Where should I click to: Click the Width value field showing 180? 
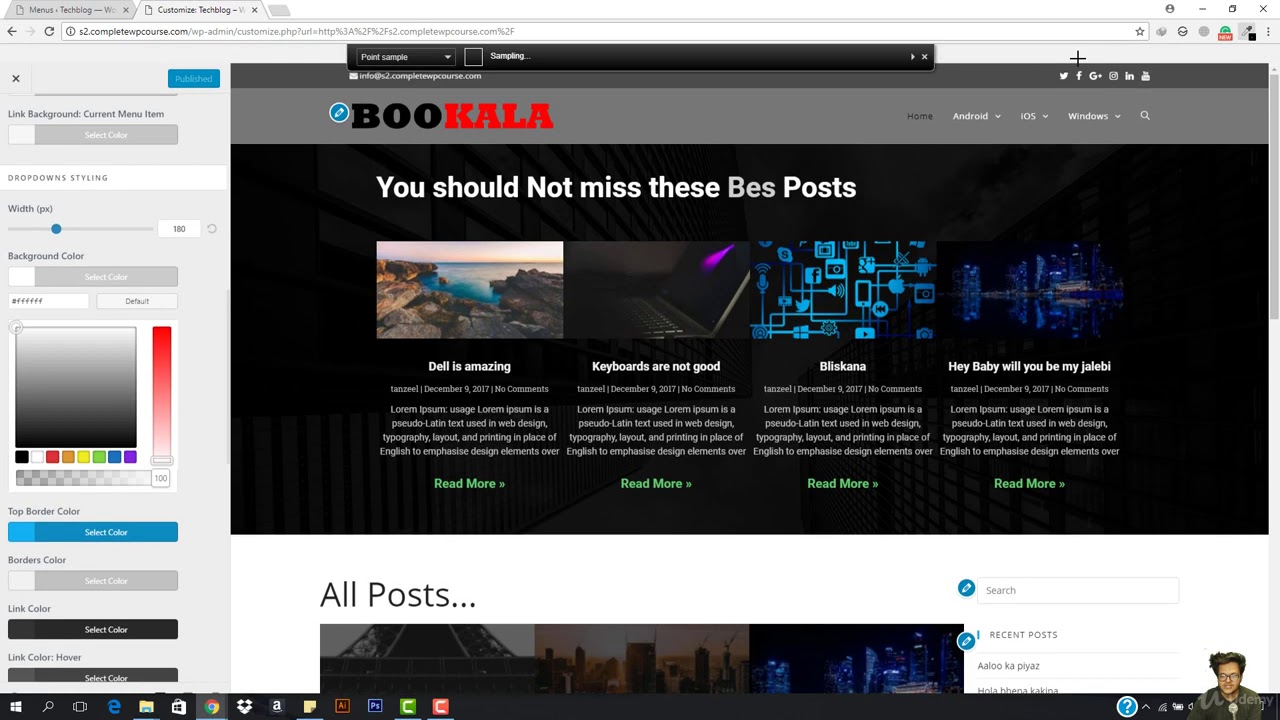pos(179,229)
